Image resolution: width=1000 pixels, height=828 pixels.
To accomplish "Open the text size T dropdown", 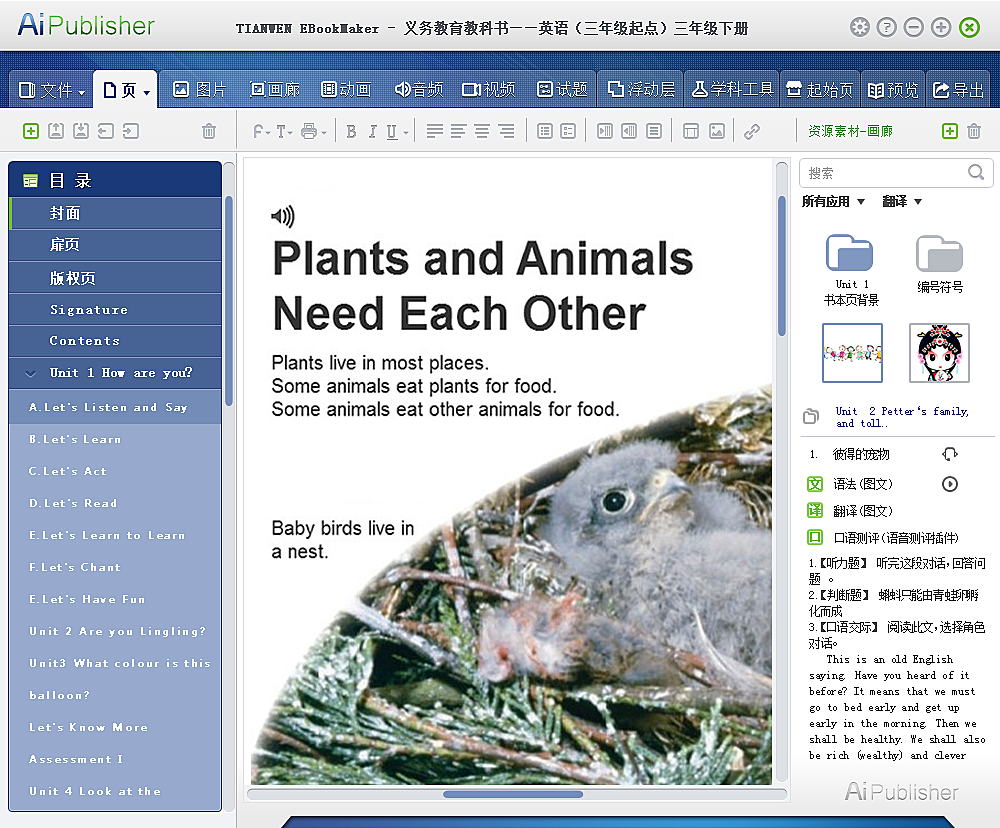I will pos(284,131).
